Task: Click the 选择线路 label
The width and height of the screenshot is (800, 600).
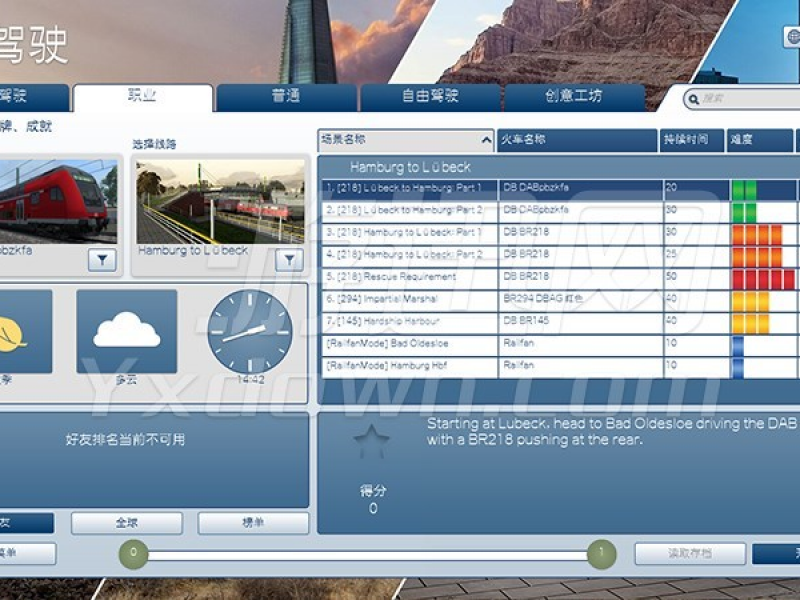Action: pos(155,144)
